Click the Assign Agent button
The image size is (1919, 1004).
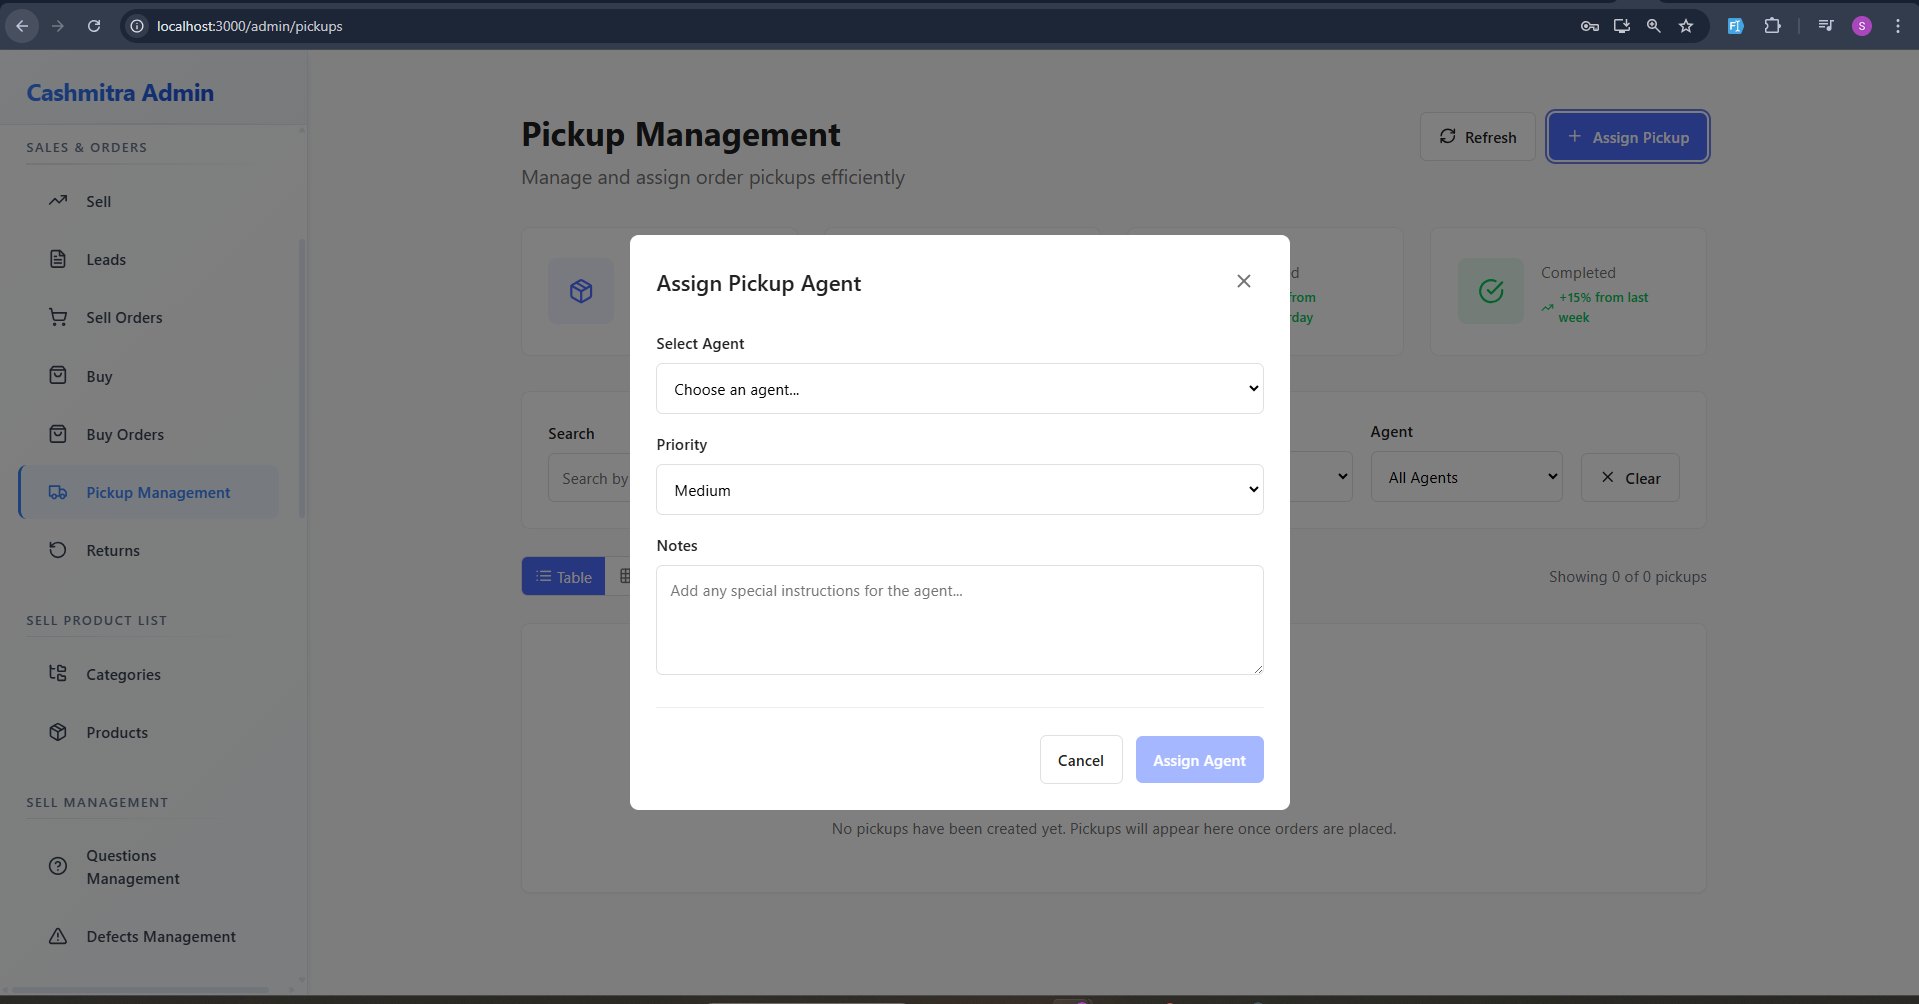(x=1199, y=760)
